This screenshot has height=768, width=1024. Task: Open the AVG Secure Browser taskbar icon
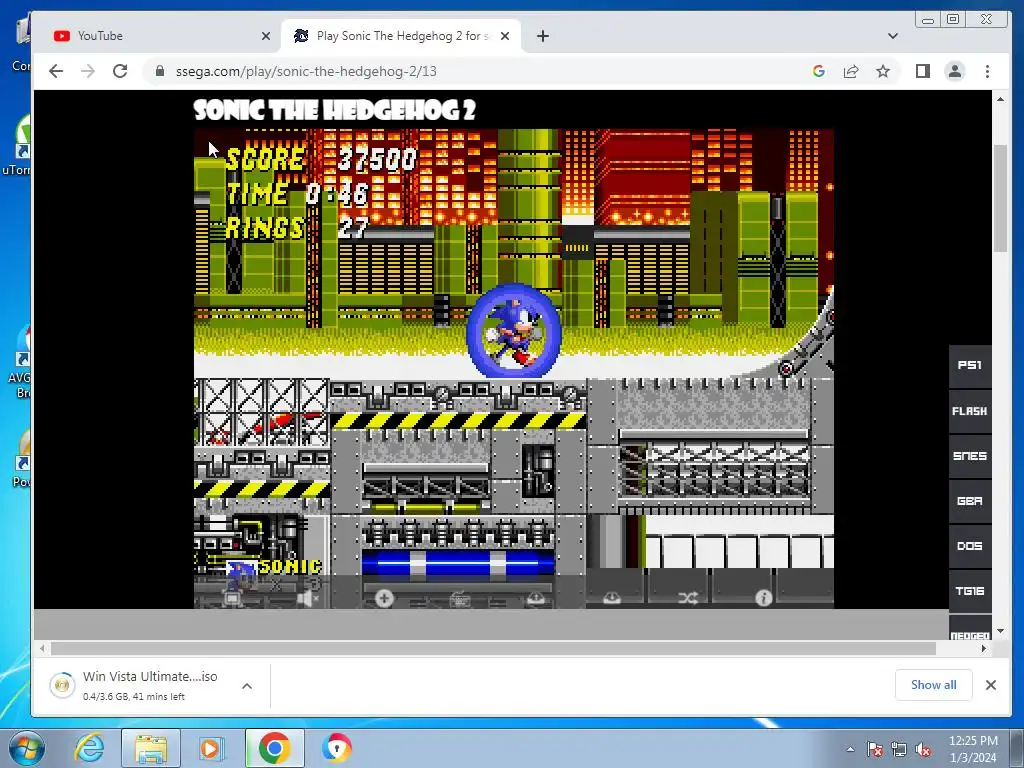pyautogui.click(x=336, y=748)
